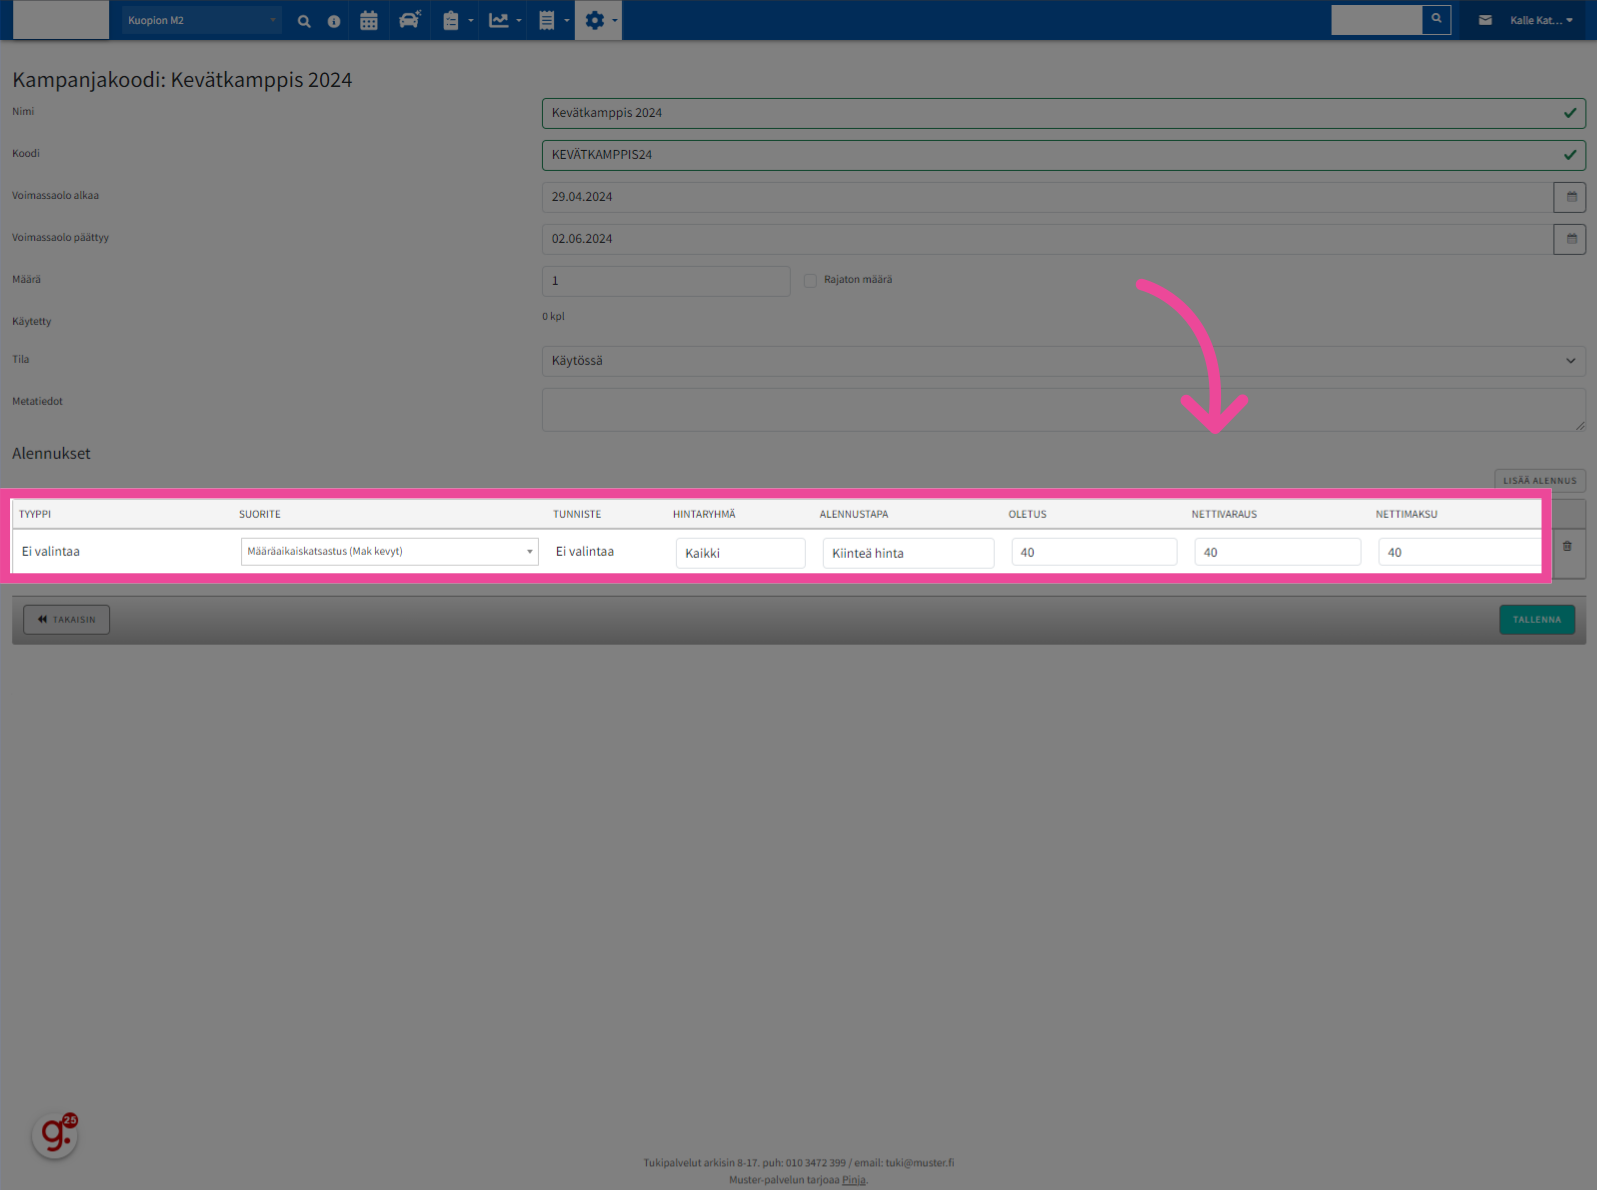Click the Metatiedot text area

1063,410
